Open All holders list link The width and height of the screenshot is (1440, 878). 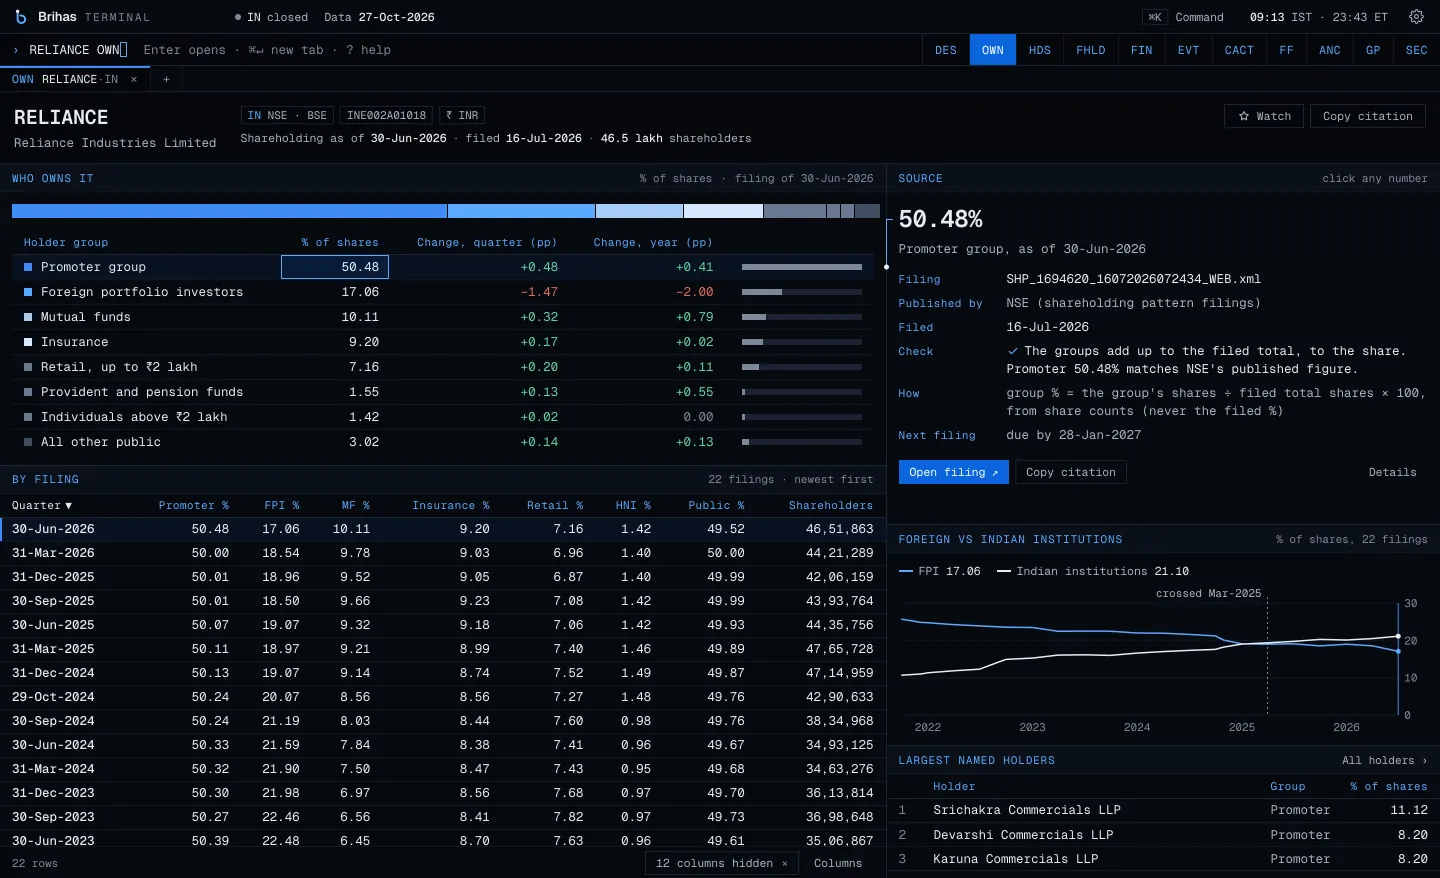click(1384, 760)
